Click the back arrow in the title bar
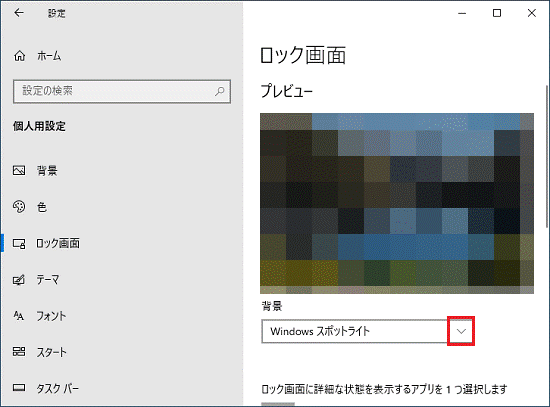The width and height of the screenshot is (550, 407). coord(19,13)
